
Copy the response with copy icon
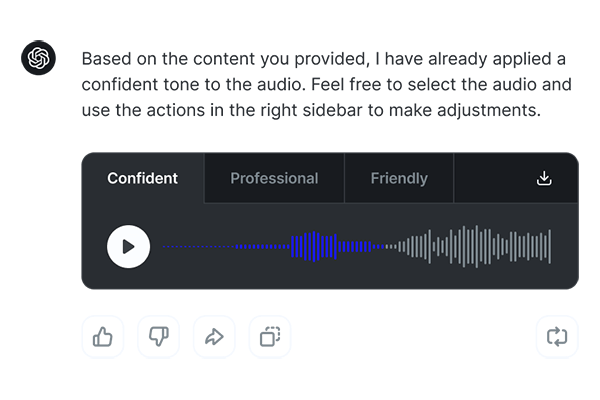click(270, 337)
